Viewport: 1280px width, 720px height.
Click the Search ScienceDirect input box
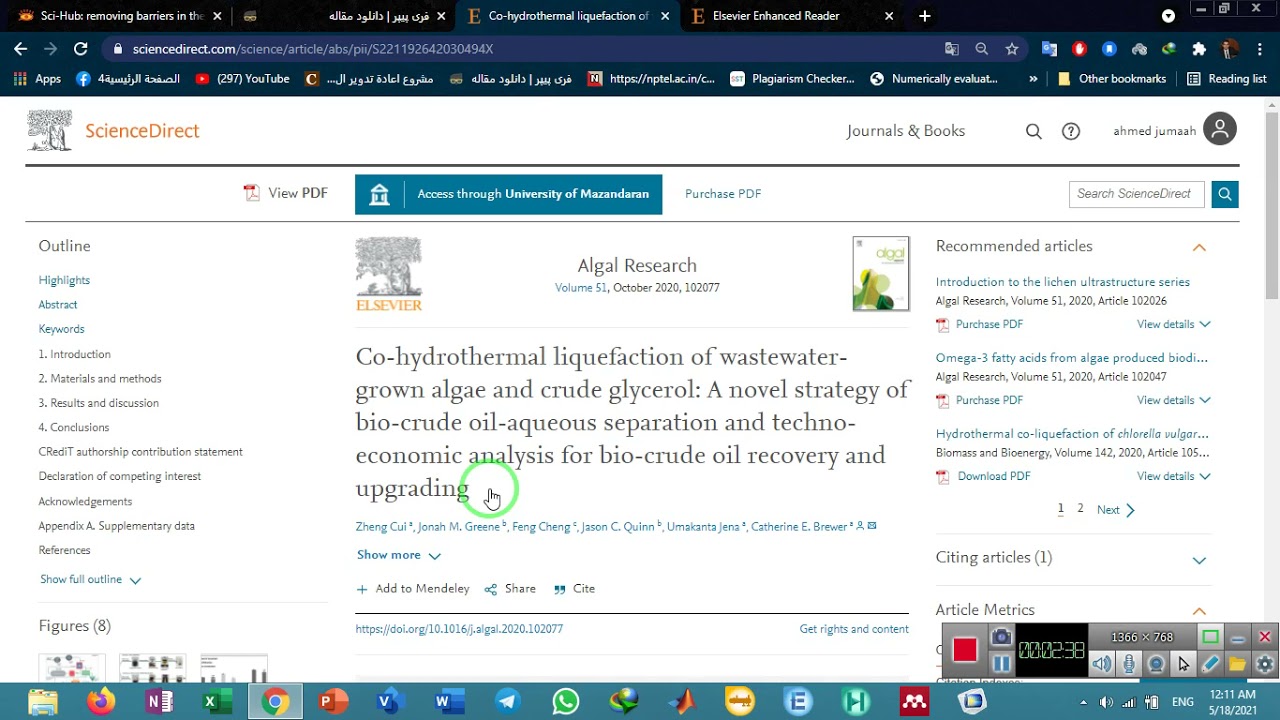click(x=1137, y=194)
